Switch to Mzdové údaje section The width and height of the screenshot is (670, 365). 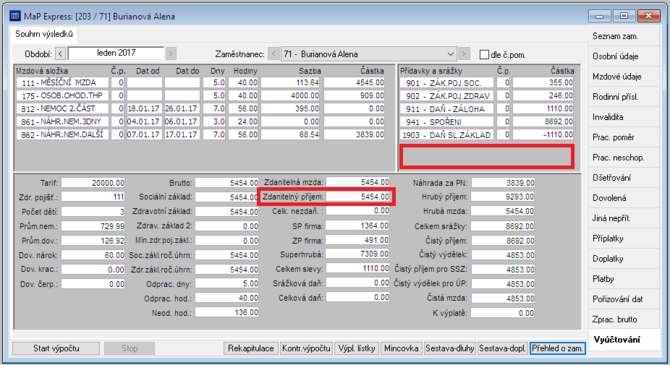coord(617,77)
